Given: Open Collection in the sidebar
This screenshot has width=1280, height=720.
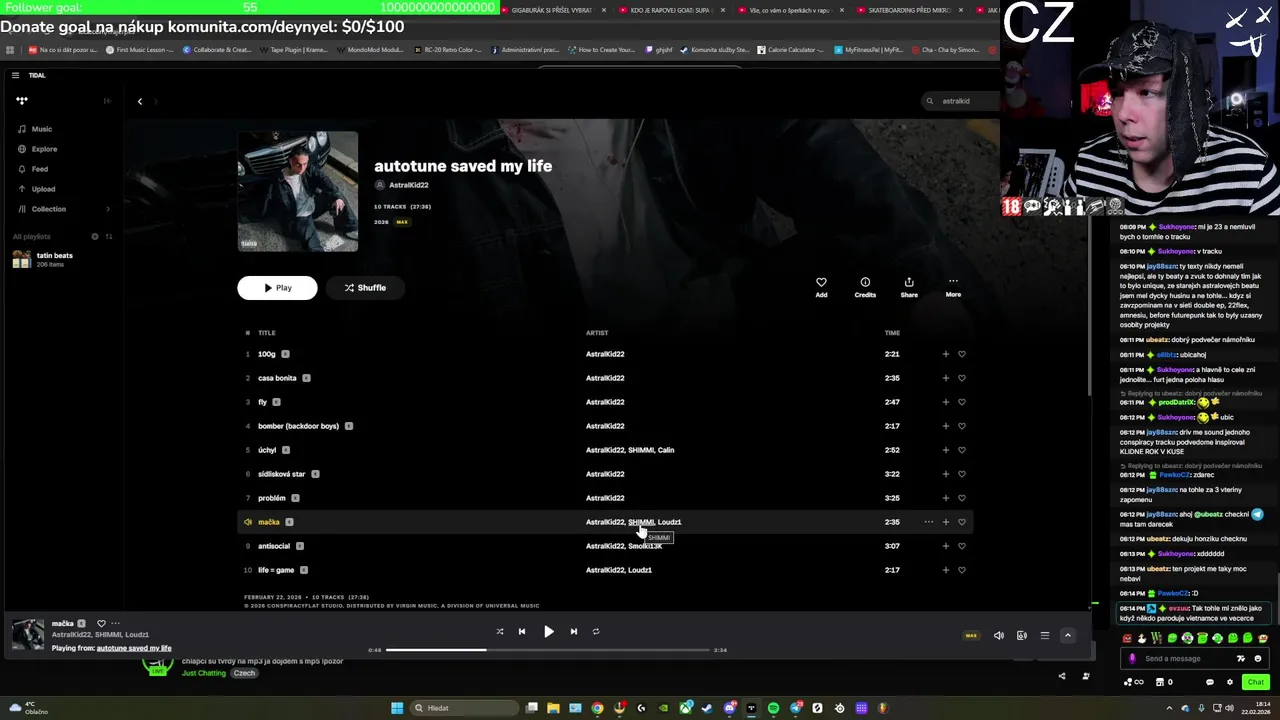Looking at the screenshot, I should 42,209.
